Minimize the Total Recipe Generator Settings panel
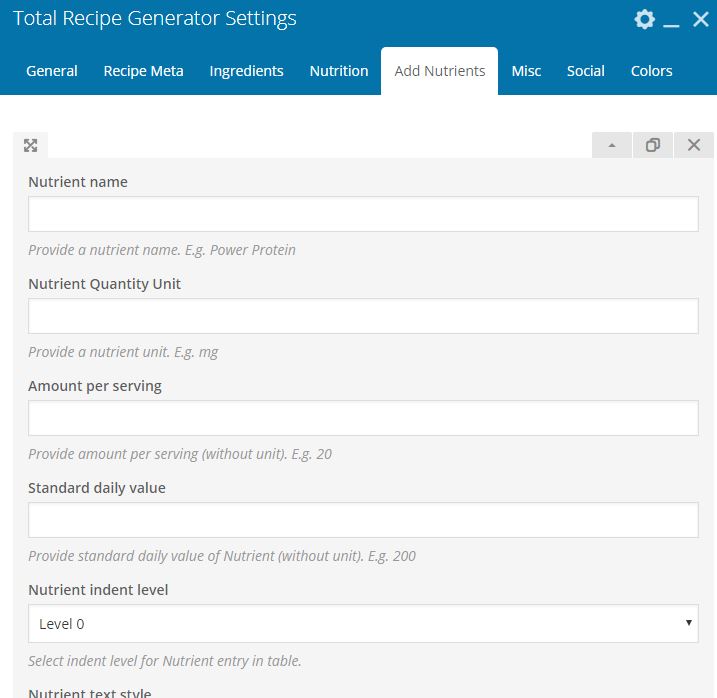Viewport: 717px width, 698px height. tap(671, 20)
